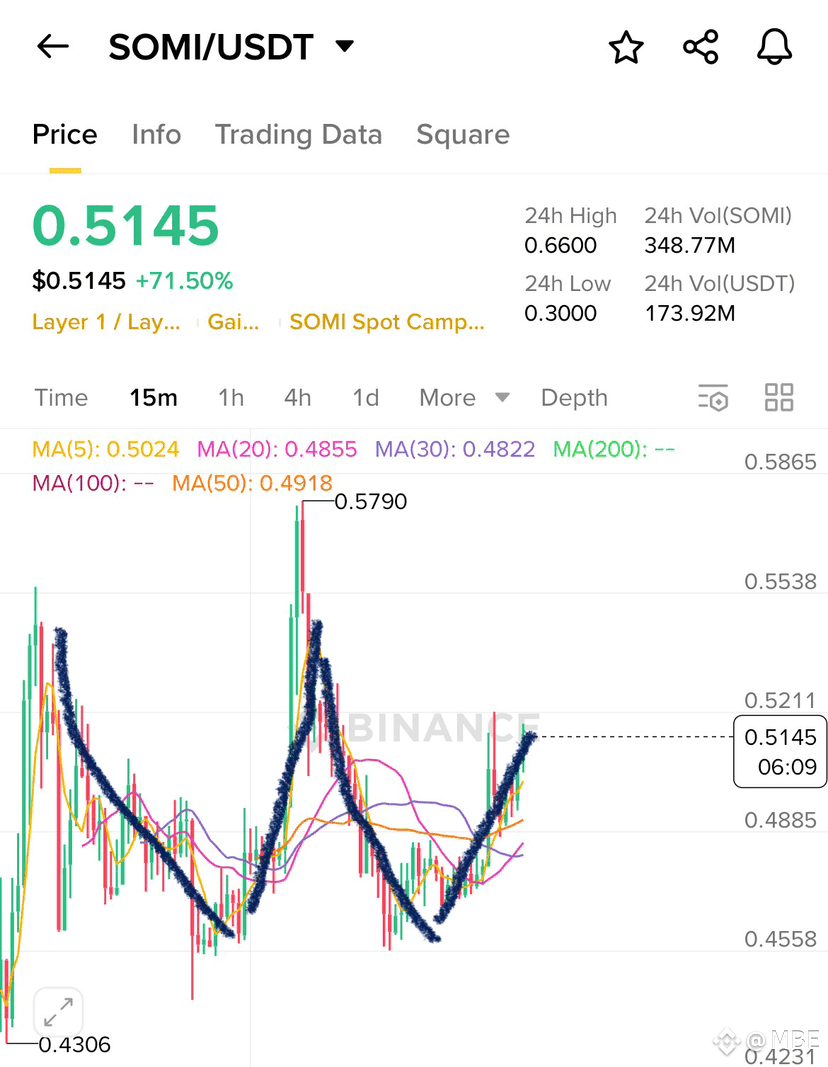Screen dimensions: 828x1067
Task: Tap the 24h Vol(SOMI) value 348.77M
Action: (x=690, y=245)
